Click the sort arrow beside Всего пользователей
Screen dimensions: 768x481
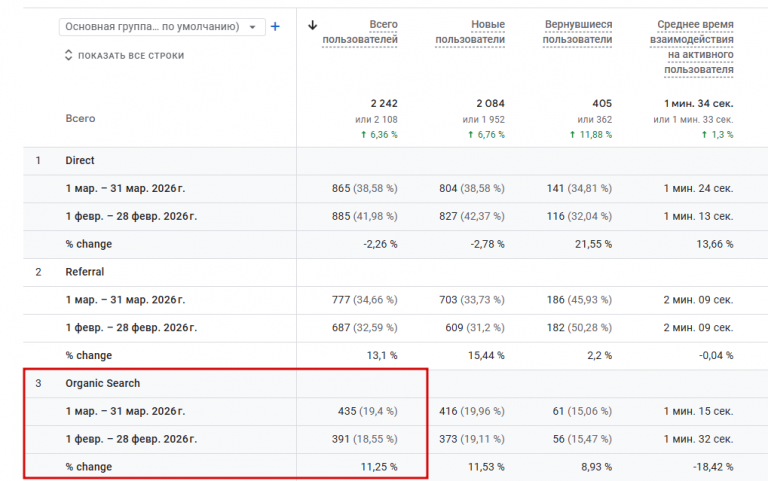(x=313, y=26)
